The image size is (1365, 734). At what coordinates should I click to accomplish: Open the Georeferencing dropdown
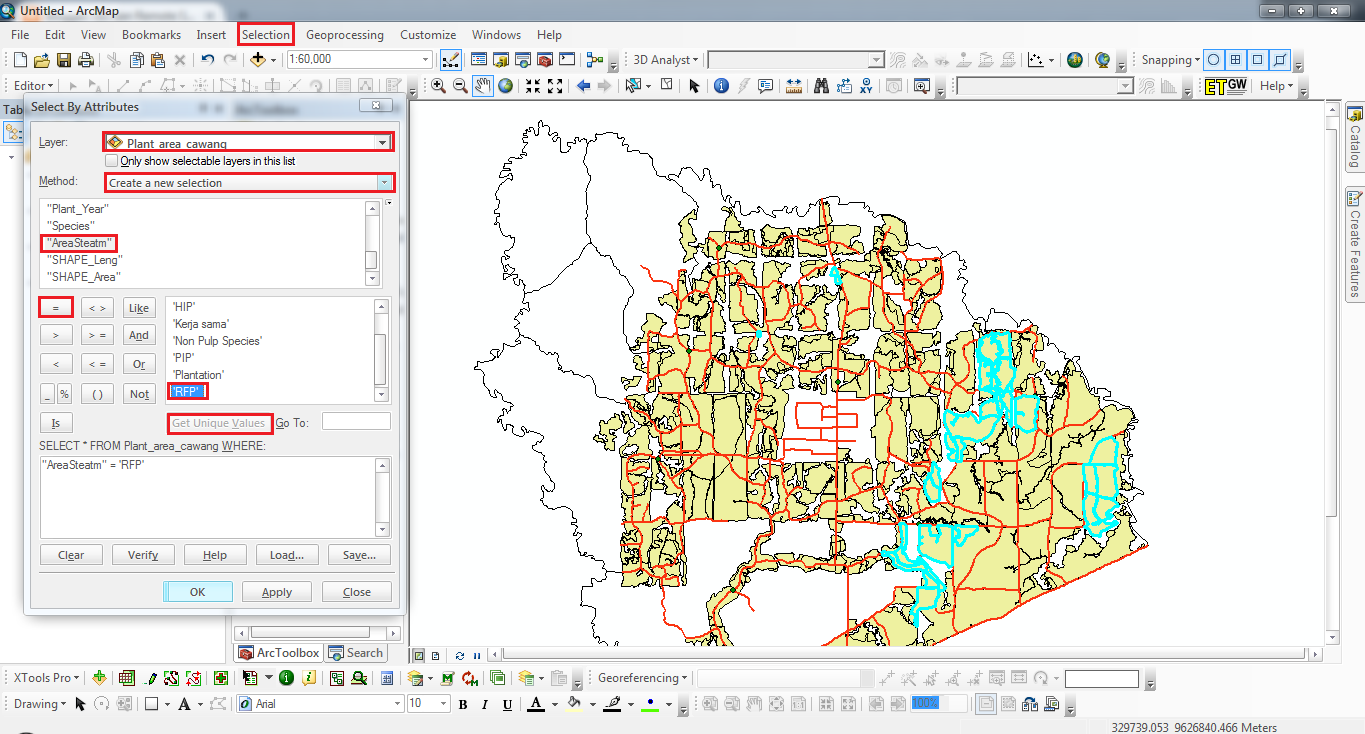(644, 678)
